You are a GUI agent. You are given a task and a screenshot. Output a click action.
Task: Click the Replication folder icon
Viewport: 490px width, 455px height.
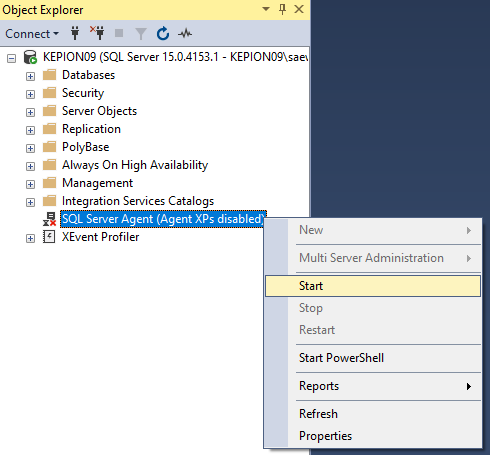pyautogui.click(x=50, y=129)
